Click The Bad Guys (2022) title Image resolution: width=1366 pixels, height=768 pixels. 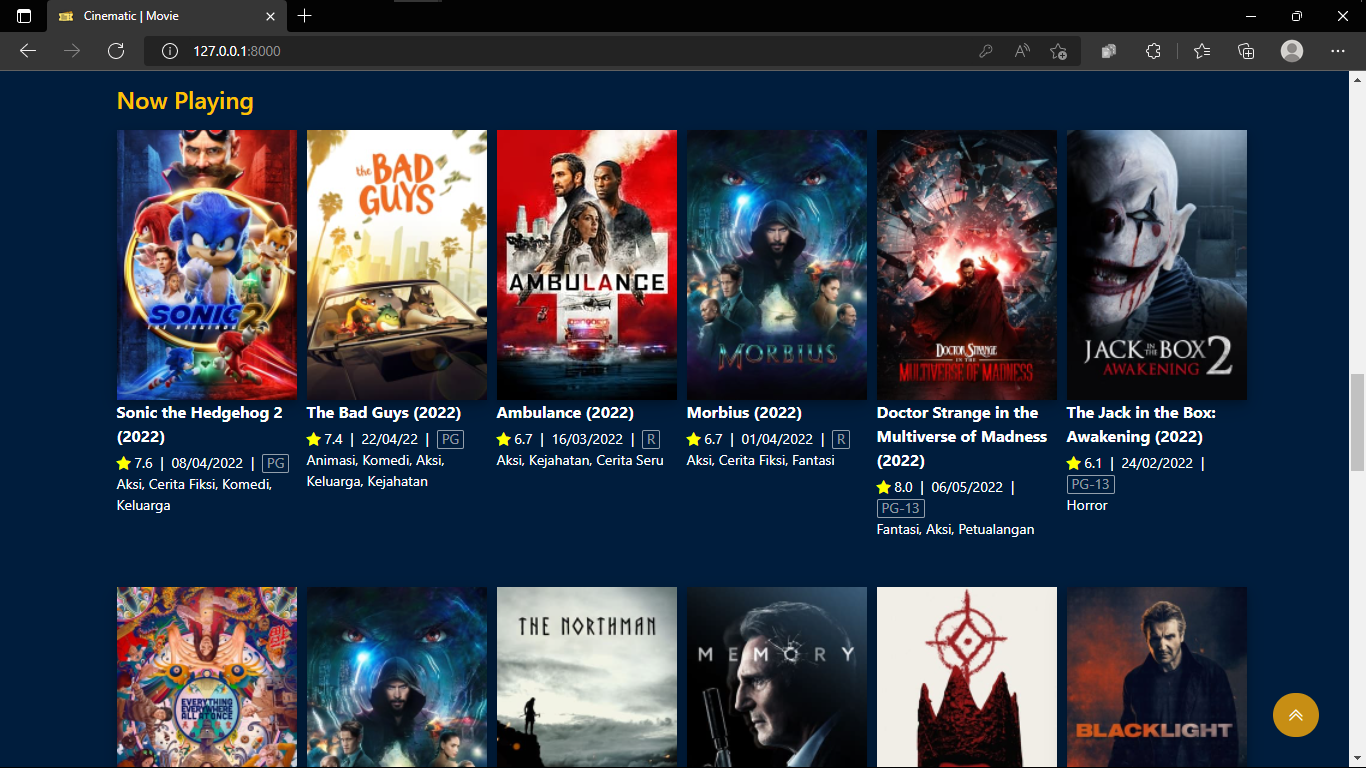coord(384,413)
